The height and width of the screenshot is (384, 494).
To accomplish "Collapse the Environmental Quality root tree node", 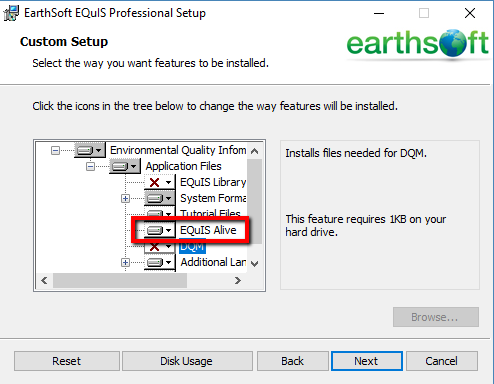I will click(55, 151).
